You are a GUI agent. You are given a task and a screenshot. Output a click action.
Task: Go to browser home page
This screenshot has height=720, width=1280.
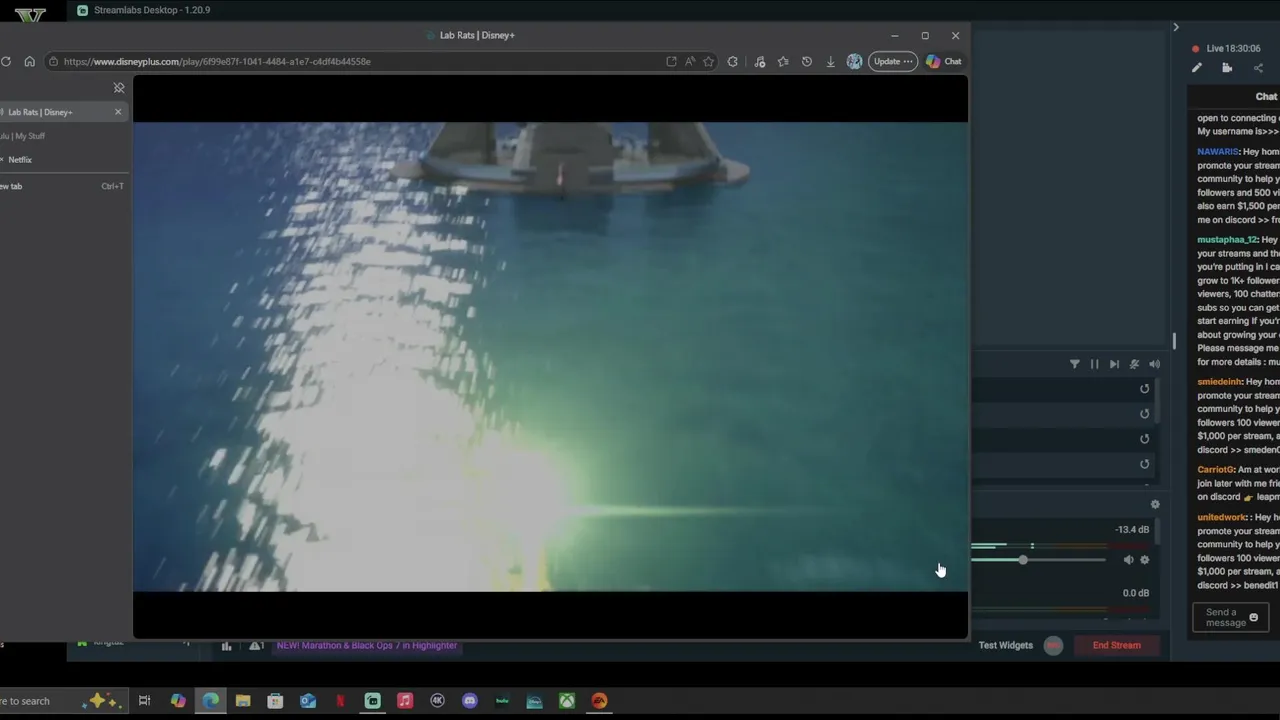[29, 61]
